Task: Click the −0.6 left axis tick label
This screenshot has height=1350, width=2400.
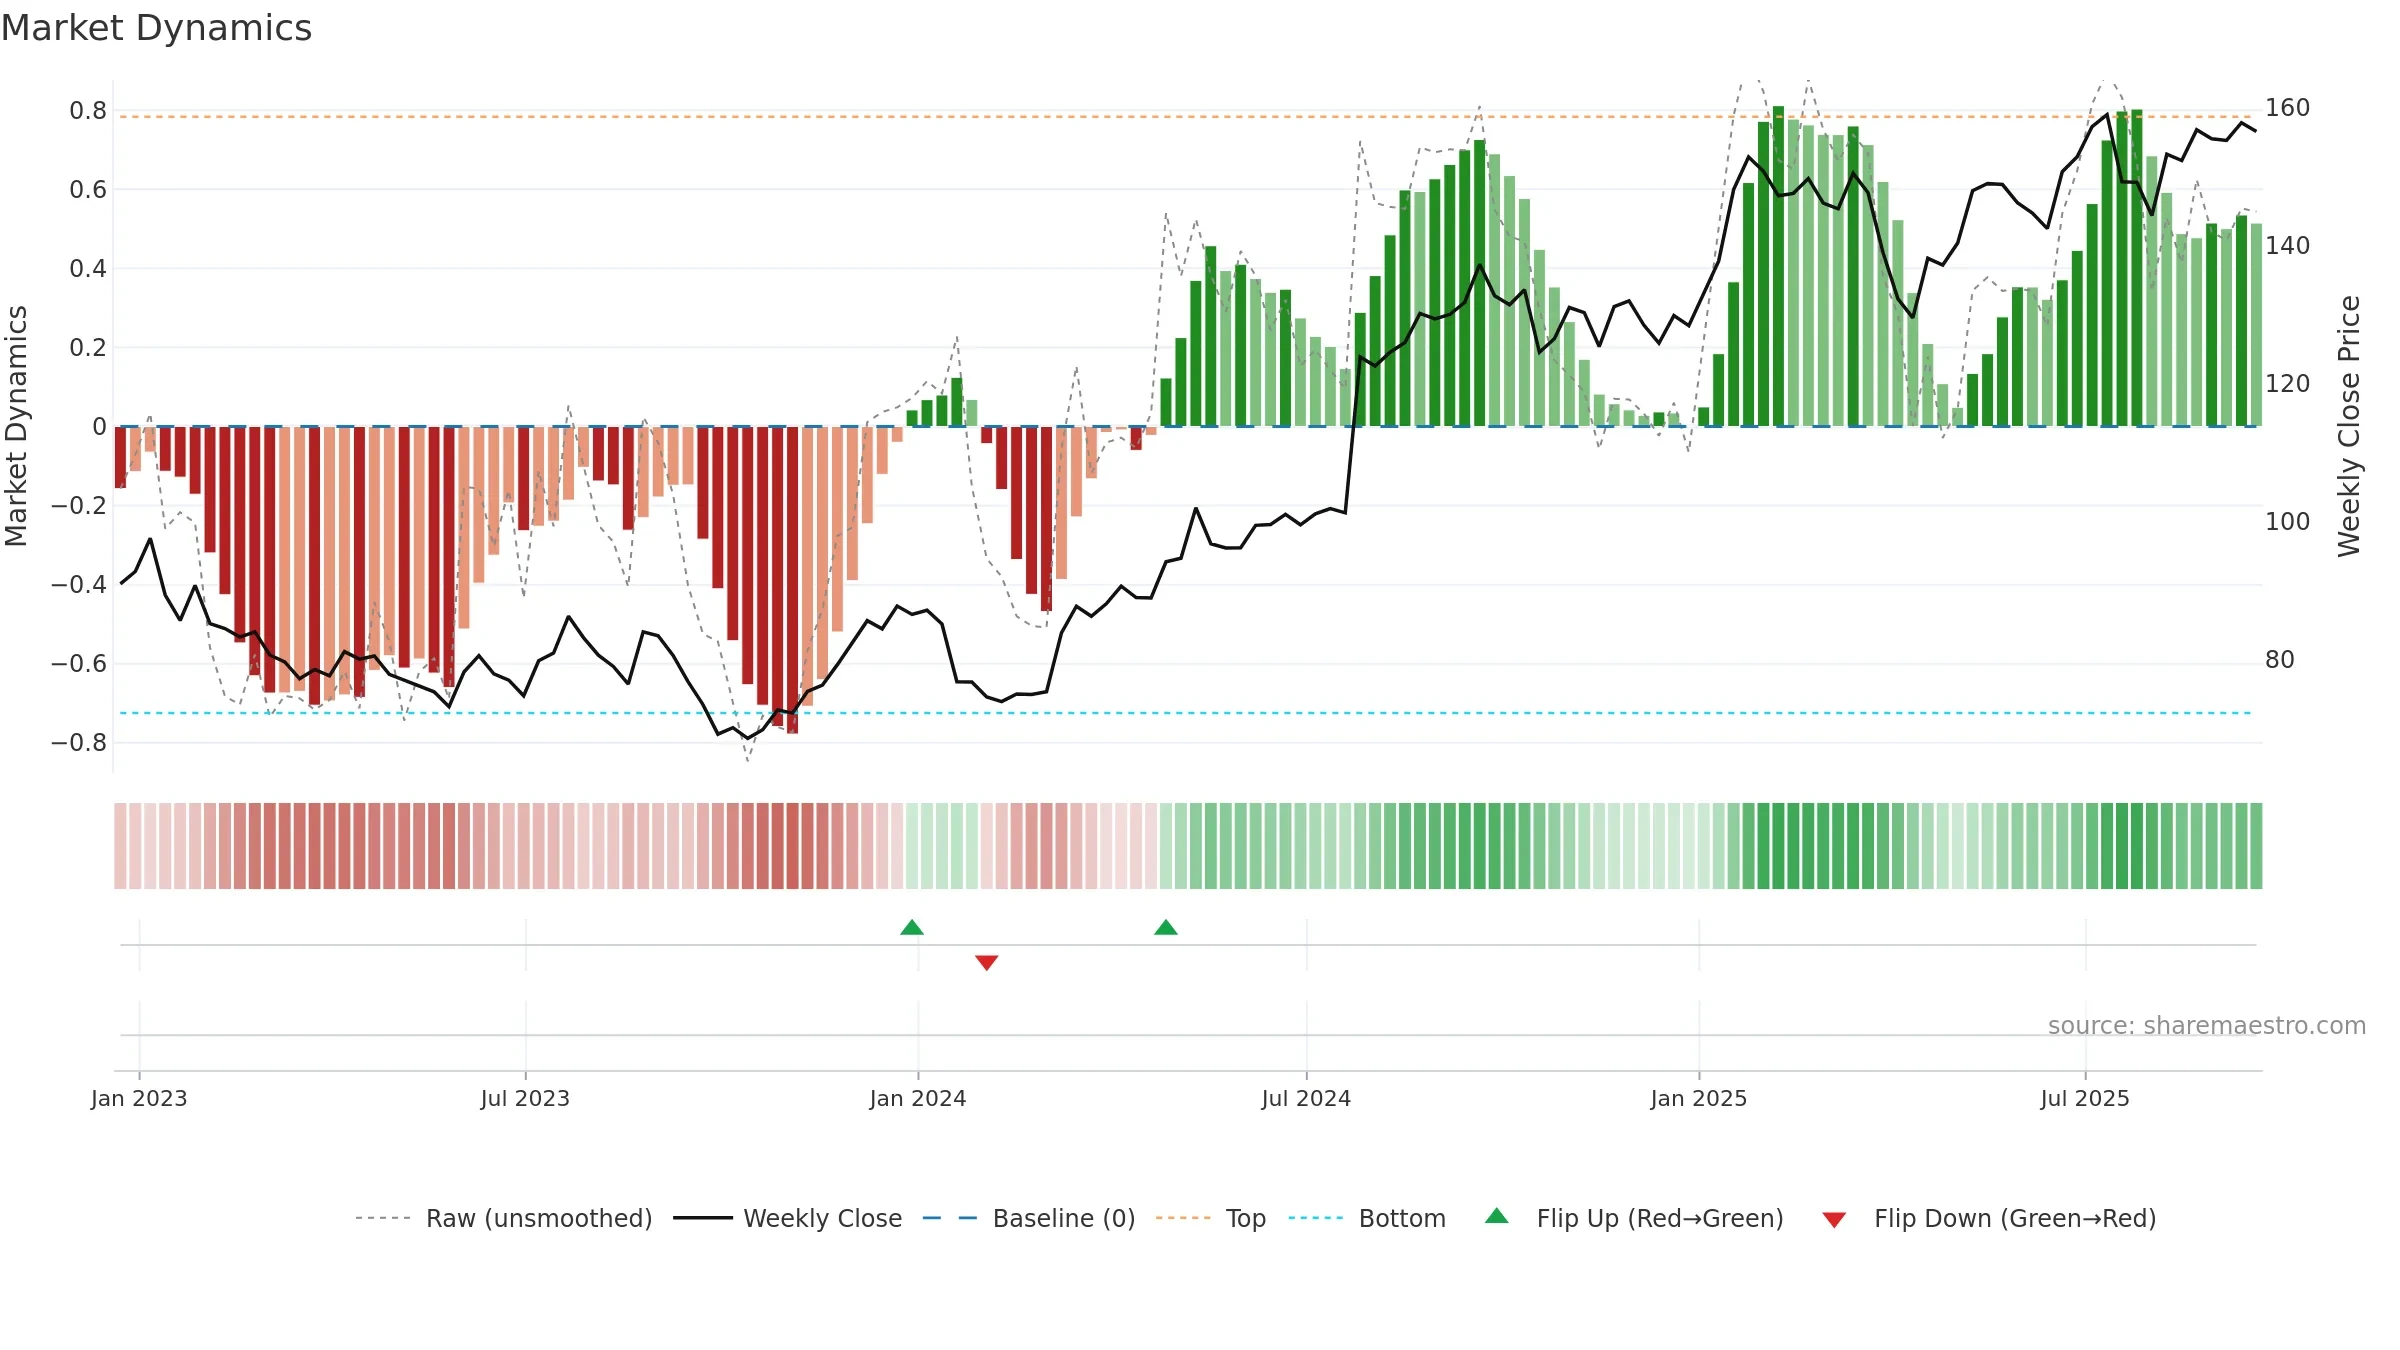Action: tap(79, 663)
